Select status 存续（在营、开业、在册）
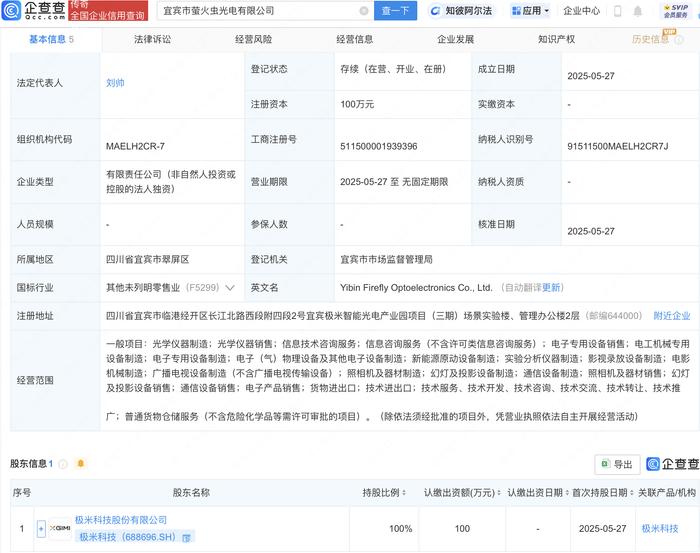 tap(393, 69)
